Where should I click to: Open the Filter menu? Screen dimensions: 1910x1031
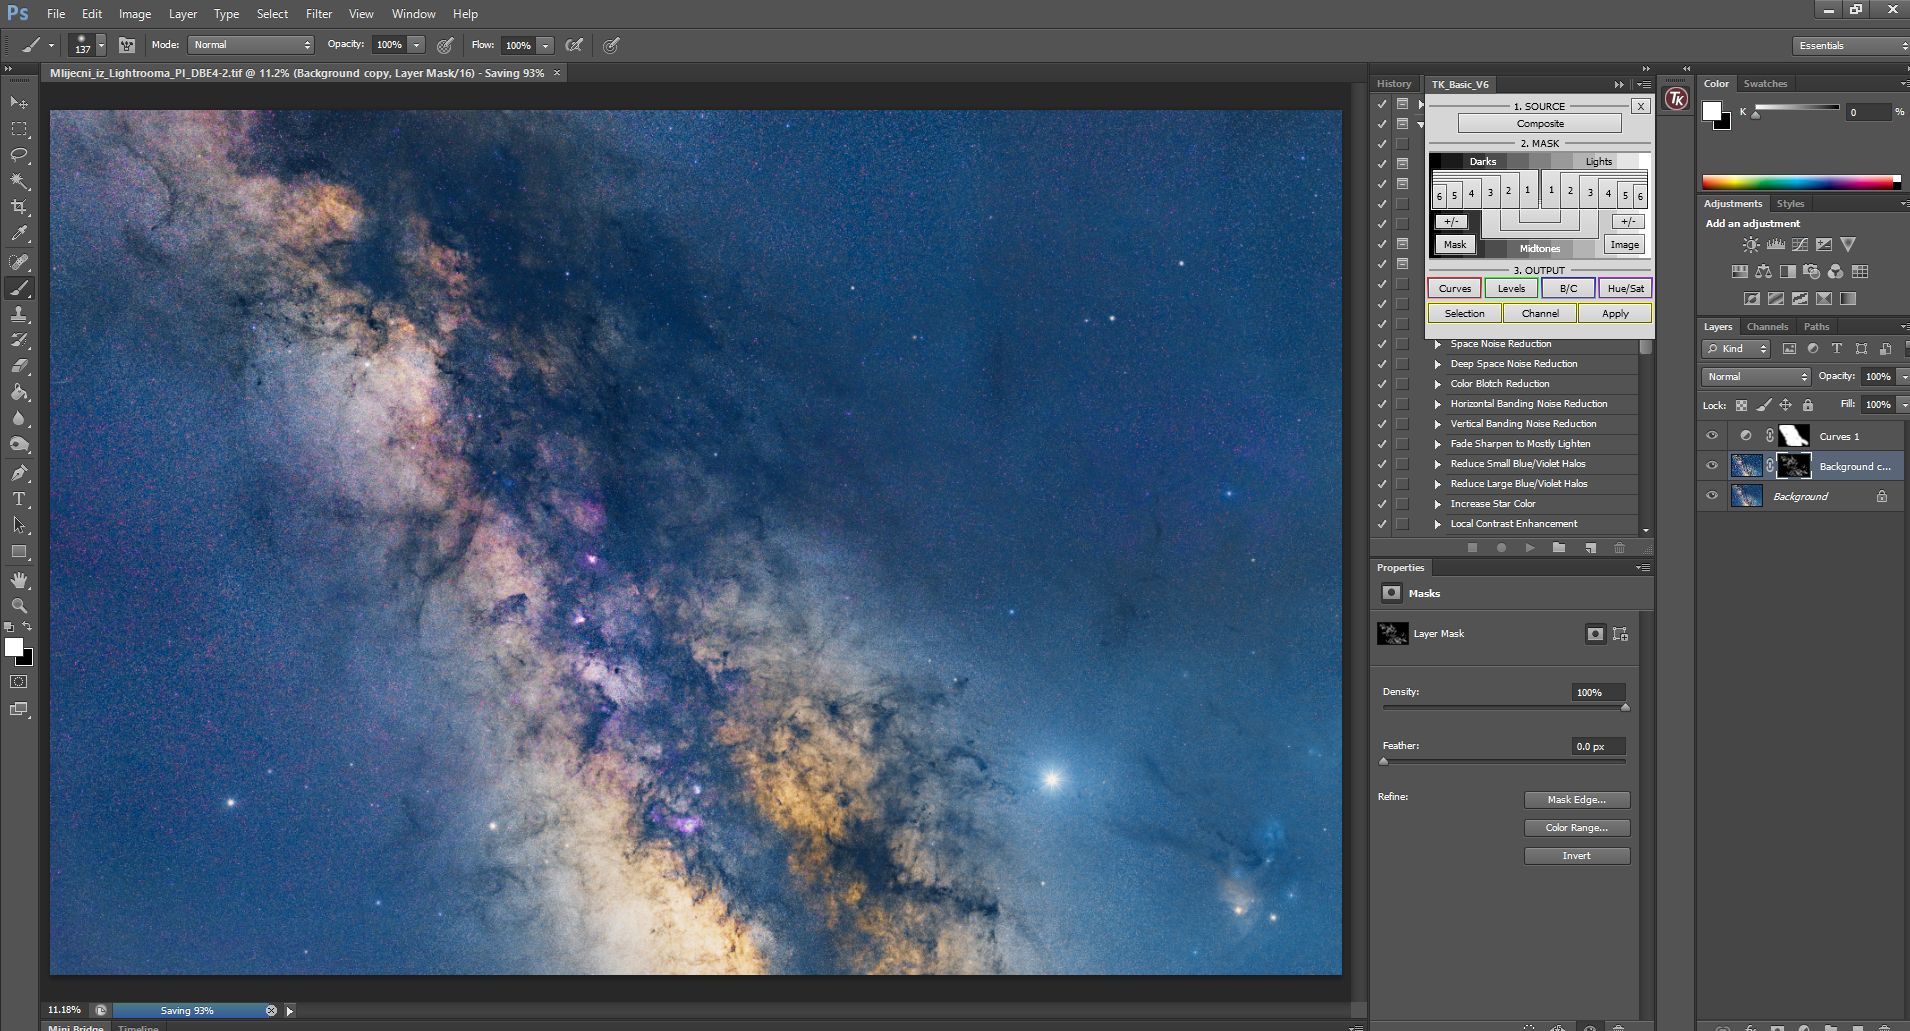coord(319,14)
